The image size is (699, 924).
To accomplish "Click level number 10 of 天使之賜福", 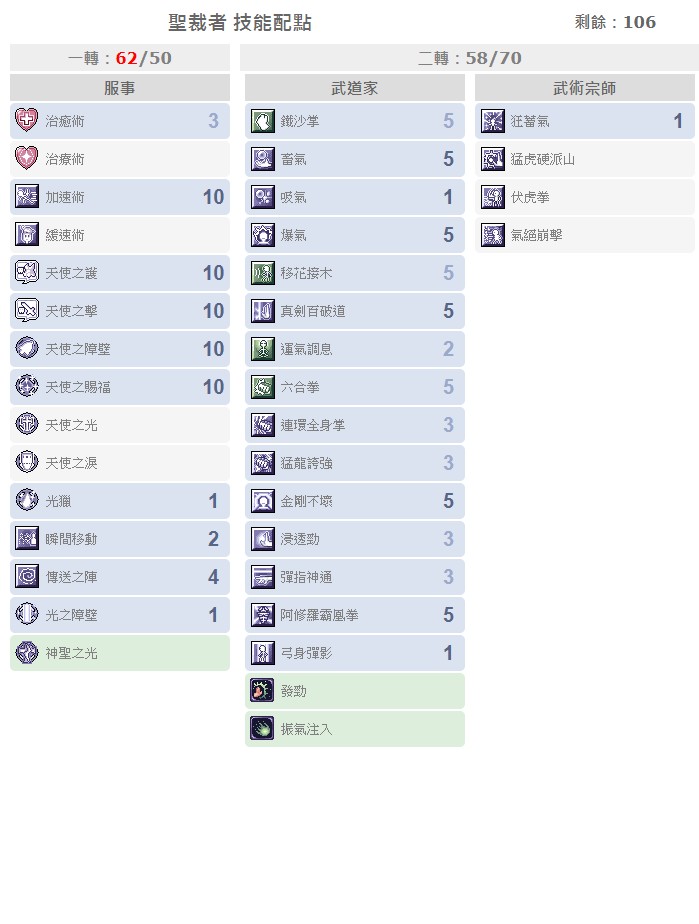I will pos(213,387).
